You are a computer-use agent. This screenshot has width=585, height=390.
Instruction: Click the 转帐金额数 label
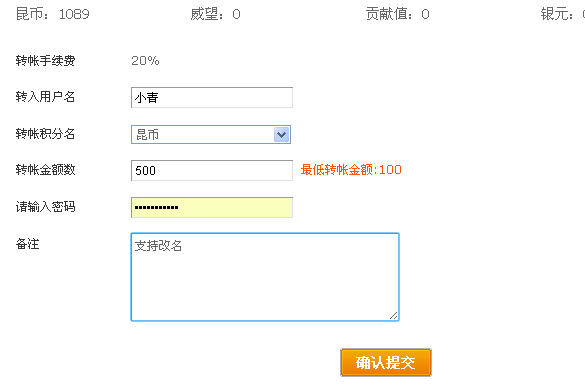coord(46,170)
